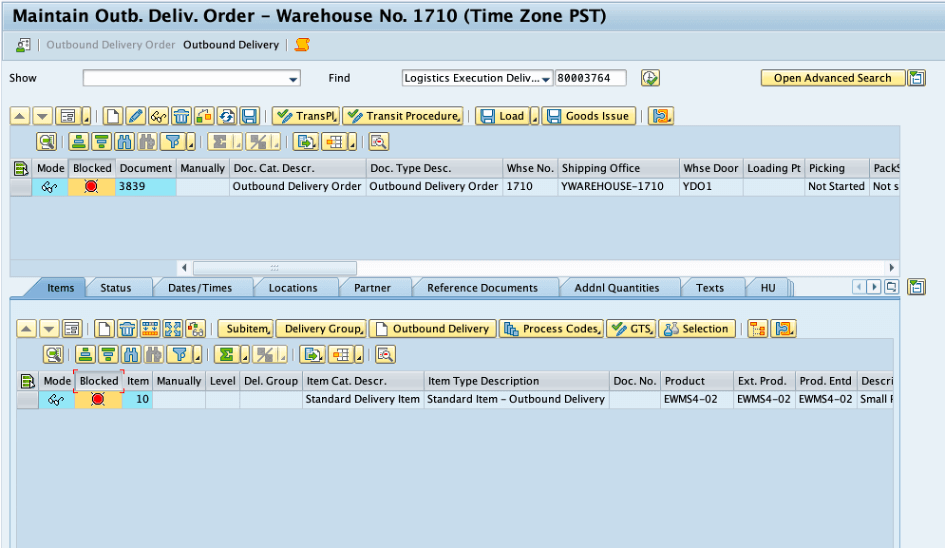Click the select-all icon of items table

point(27,381)
